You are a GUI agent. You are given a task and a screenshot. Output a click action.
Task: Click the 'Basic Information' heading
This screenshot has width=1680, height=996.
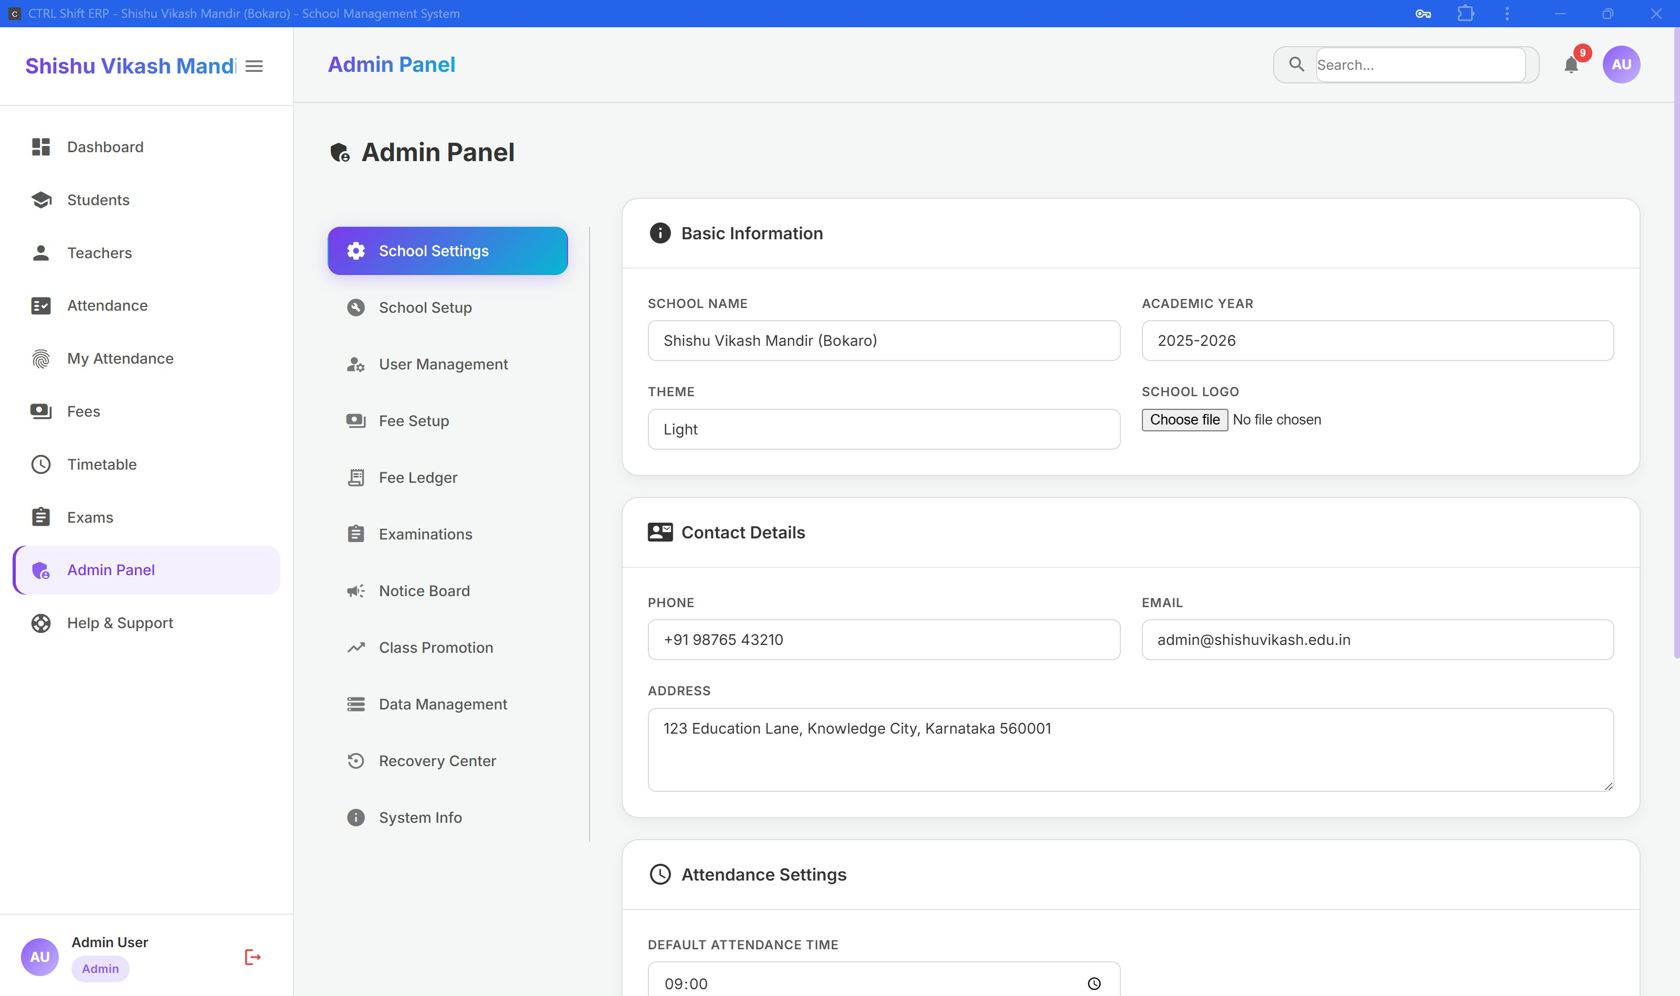752,233
